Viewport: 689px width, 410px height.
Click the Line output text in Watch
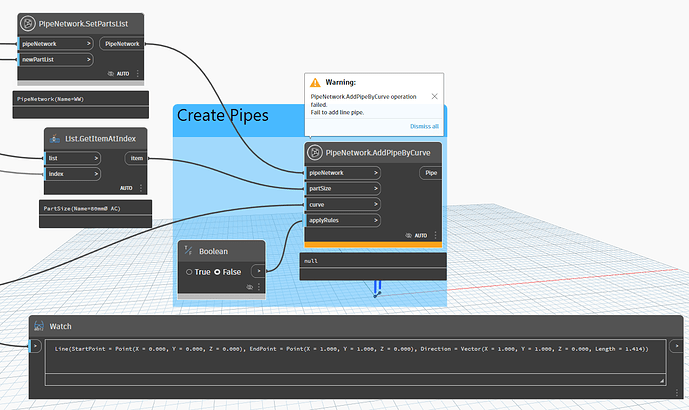pos(351,349)
